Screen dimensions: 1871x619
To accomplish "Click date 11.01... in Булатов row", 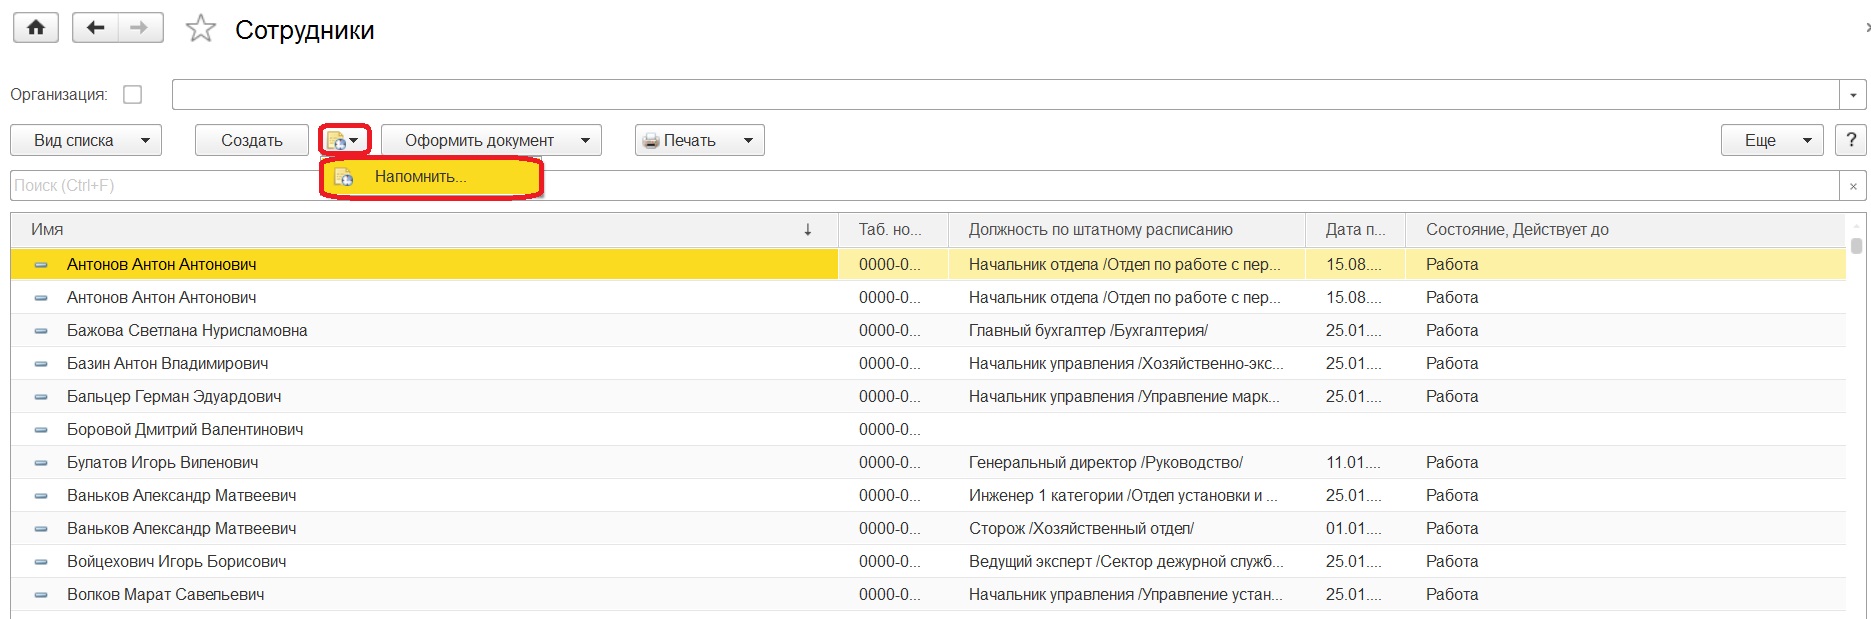I will 1355,462.
